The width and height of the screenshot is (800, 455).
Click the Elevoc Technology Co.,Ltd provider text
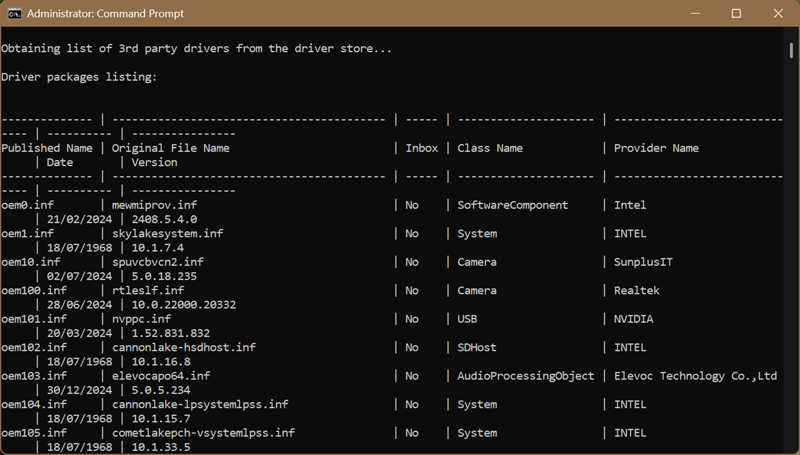coord(695,376)
